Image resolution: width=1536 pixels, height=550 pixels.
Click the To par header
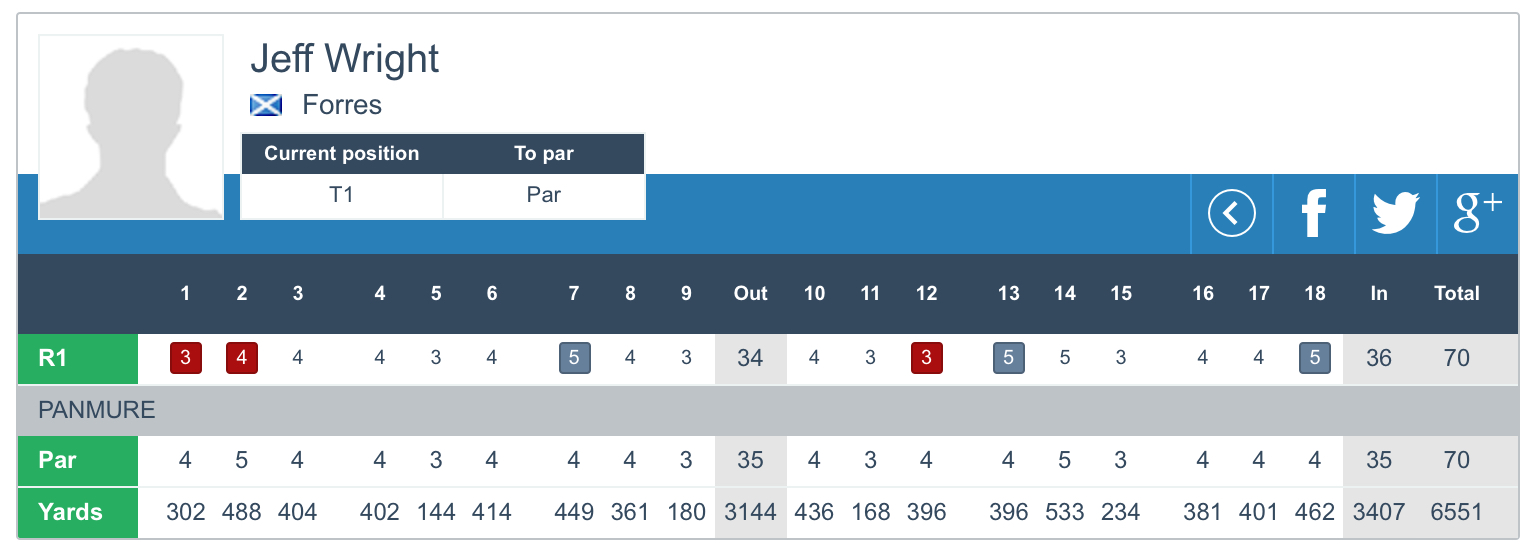pos(544,154)
